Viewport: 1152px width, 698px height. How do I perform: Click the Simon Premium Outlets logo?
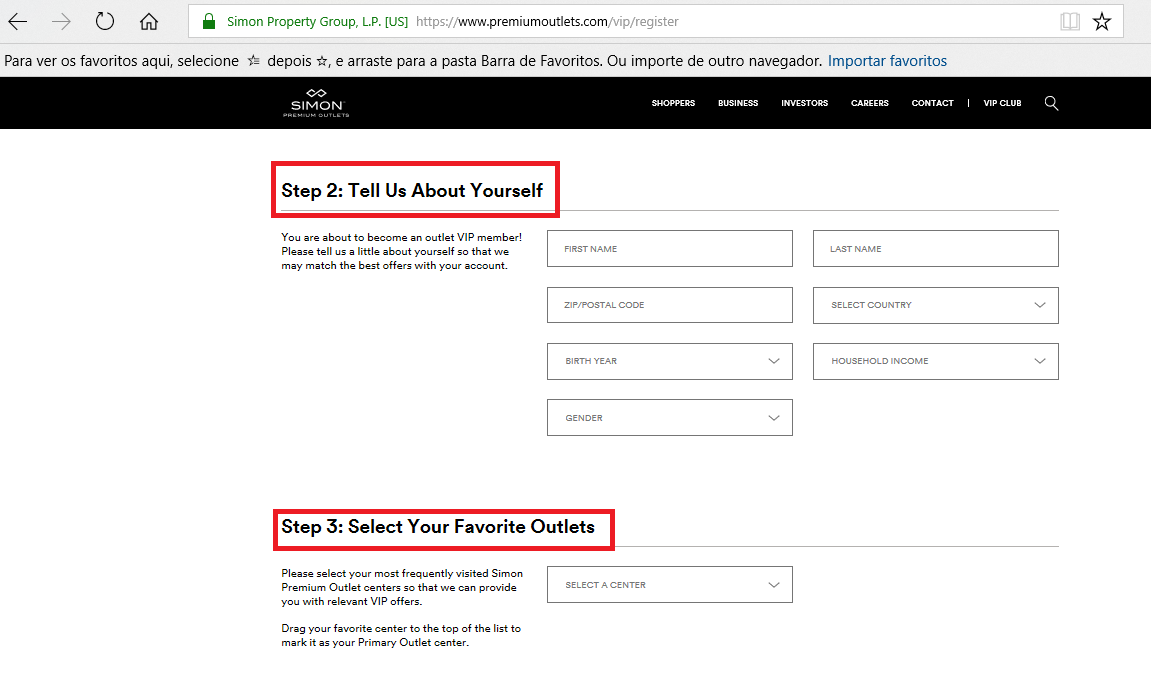[316, 103]
